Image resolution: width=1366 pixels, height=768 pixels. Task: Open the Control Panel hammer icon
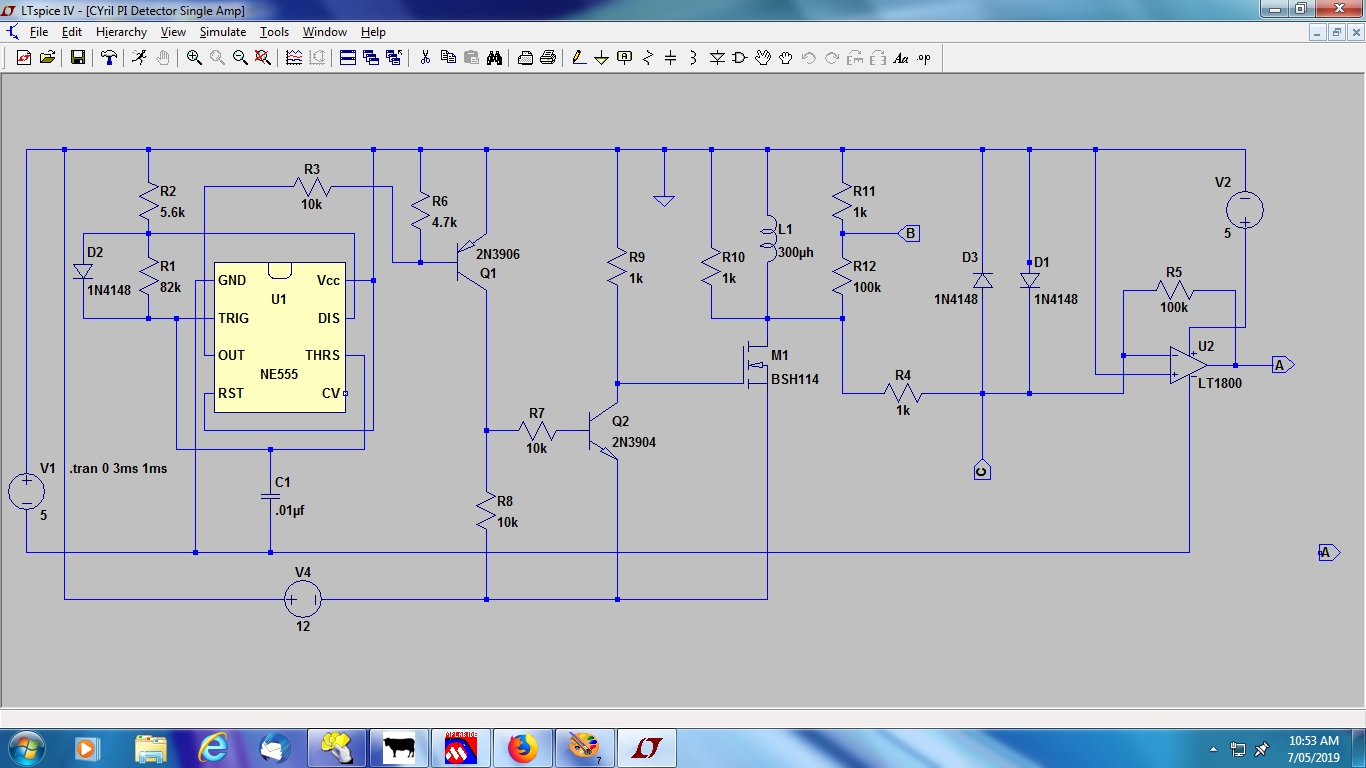[109, 58]
